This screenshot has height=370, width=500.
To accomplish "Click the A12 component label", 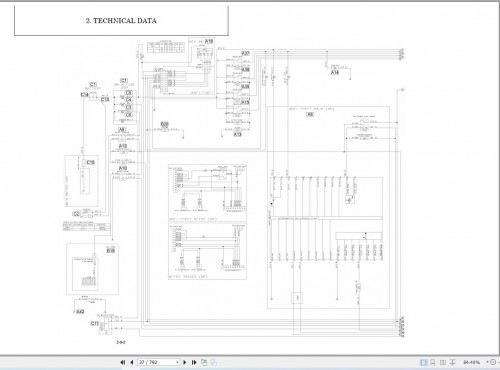I will (123, 146).
